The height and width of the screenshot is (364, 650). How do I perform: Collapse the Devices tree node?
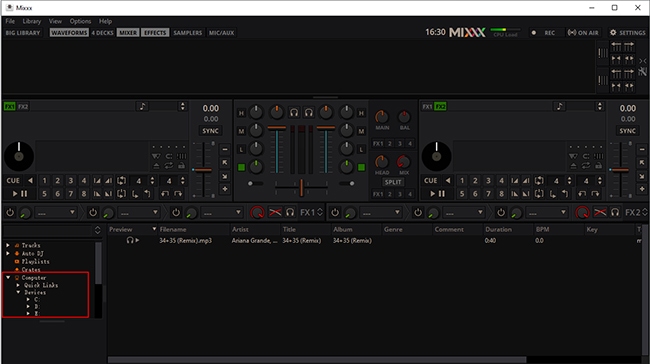[x=18, y=292]
